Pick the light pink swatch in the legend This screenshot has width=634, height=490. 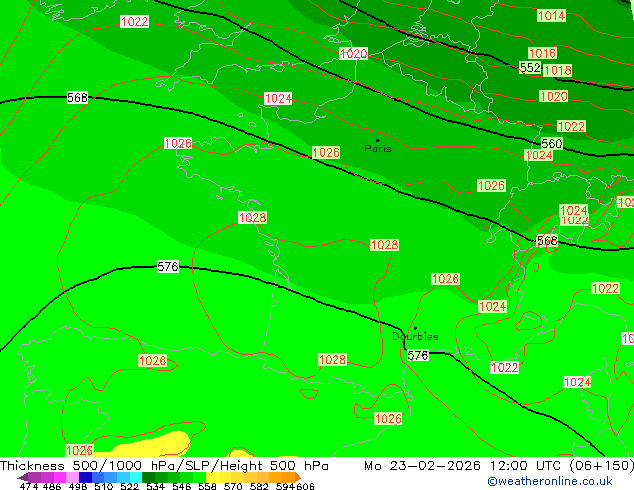point(72,477)
